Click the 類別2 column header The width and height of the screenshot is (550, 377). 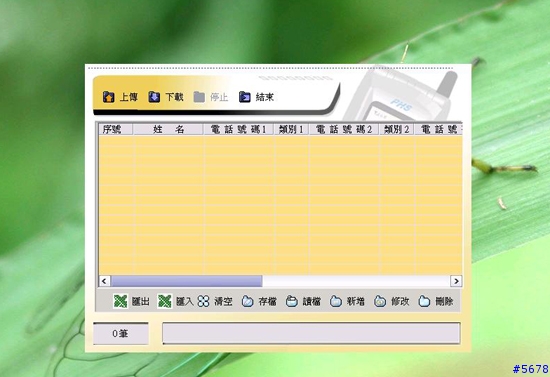[x=396, y=129]
